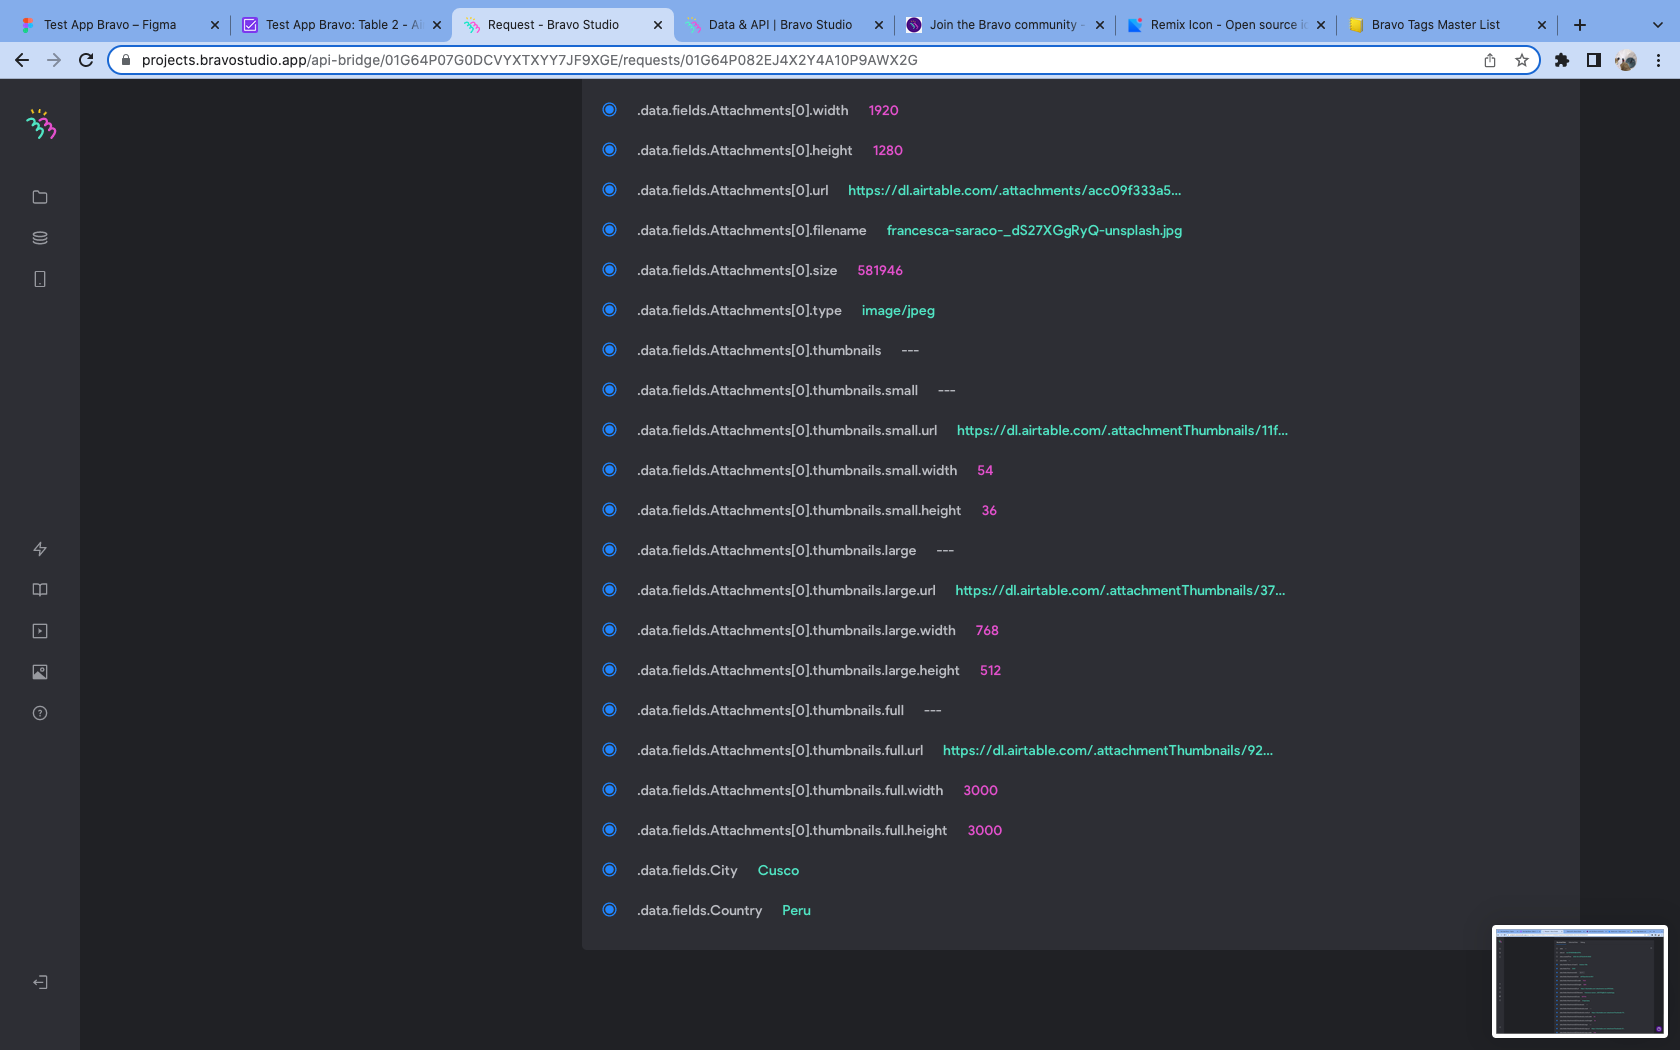This screenshot has width=1680, height=1050.
Task: Click the share page icon in address bar
Action: point(1490,60)
